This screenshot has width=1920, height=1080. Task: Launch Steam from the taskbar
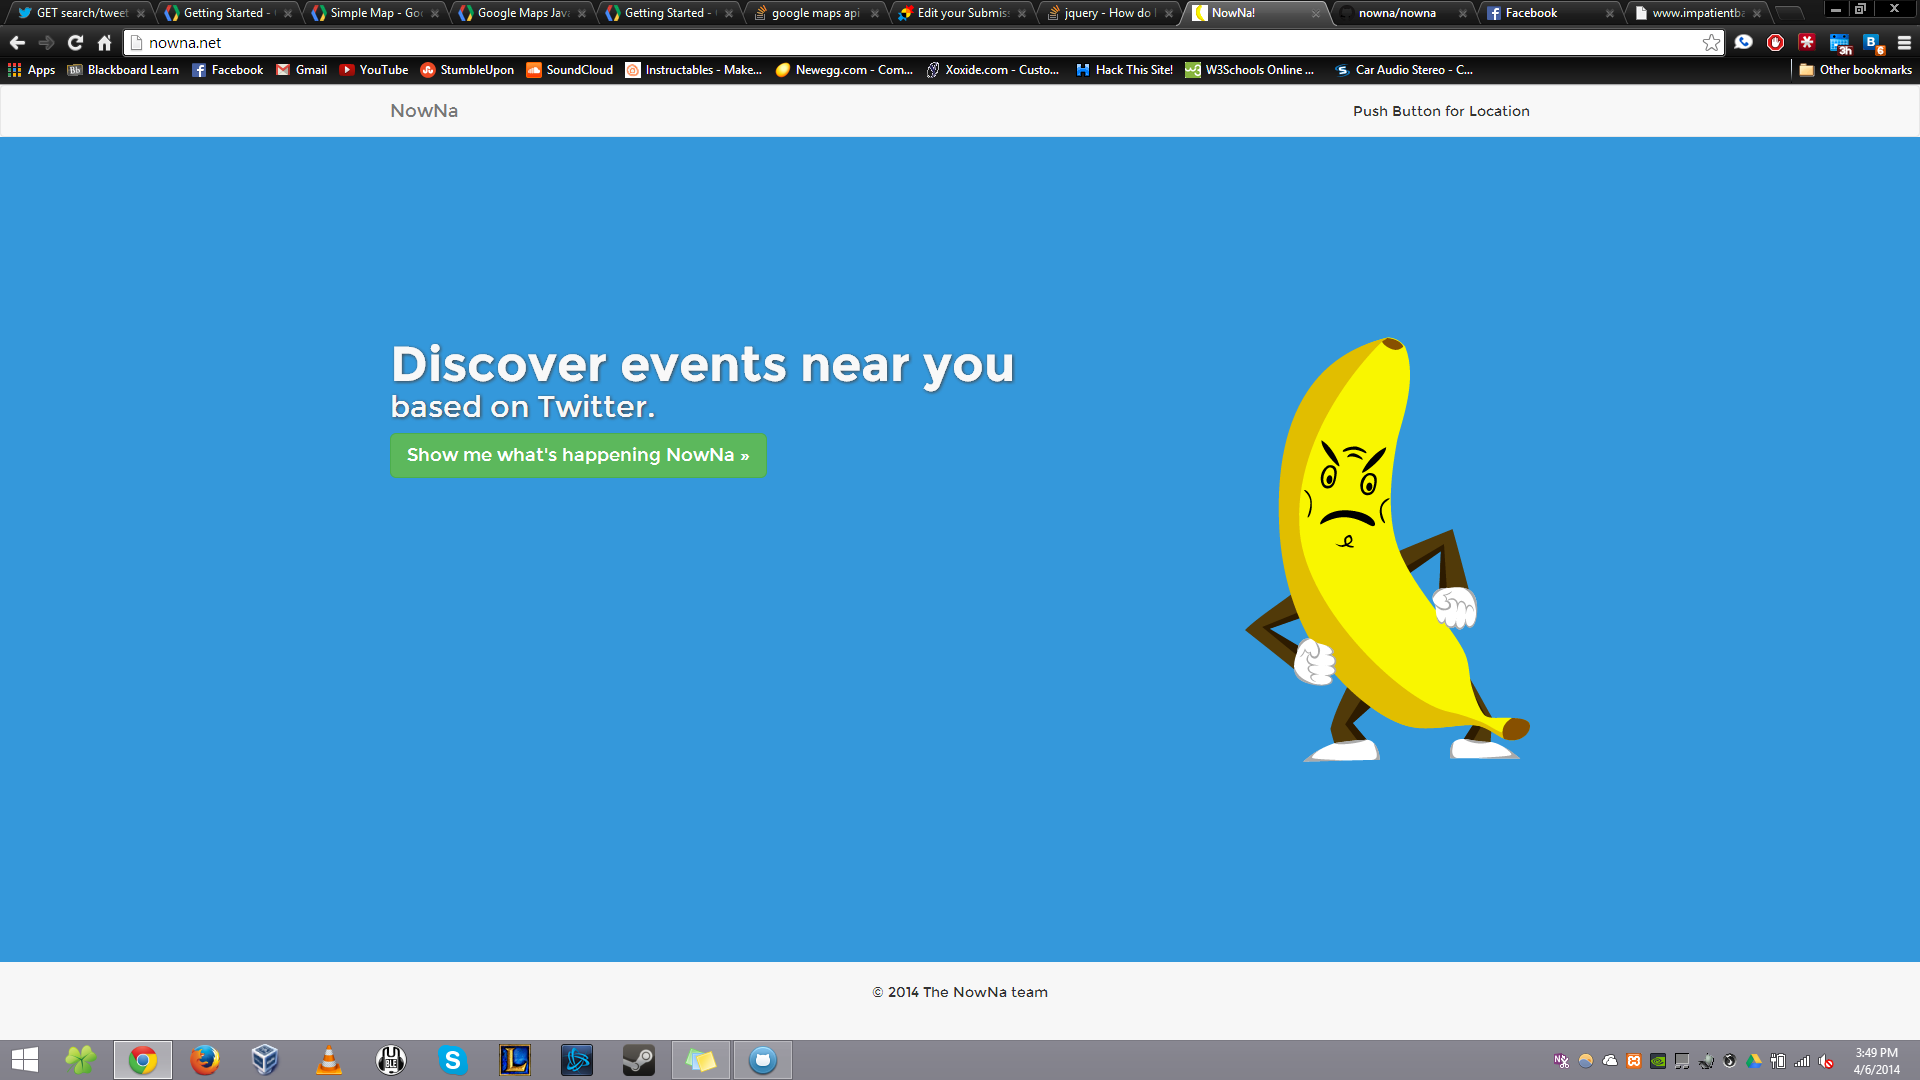638,1060
